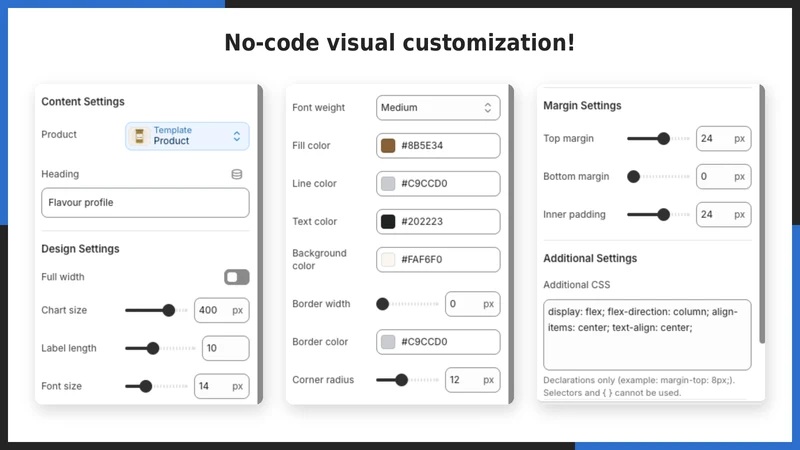Click the Additional CSS text area
800x450 pixels.
click(x=647, y=335)
